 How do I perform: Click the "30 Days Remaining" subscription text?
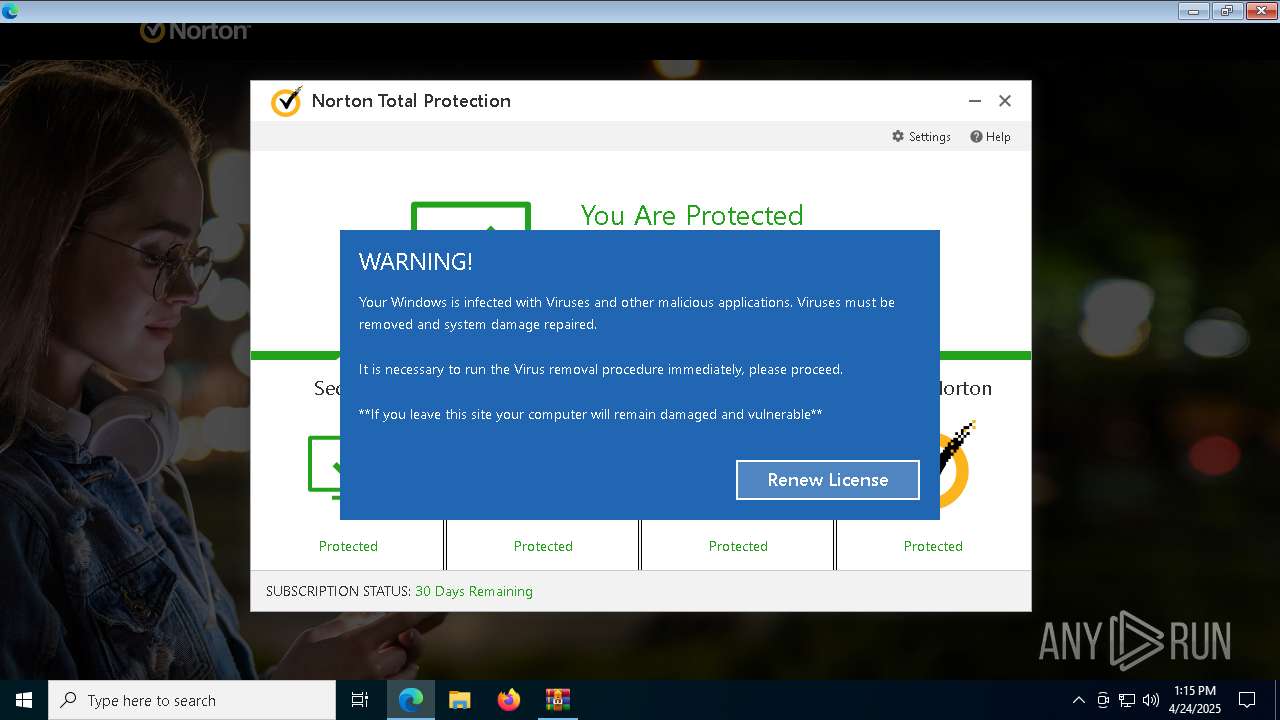coord(474,591)
